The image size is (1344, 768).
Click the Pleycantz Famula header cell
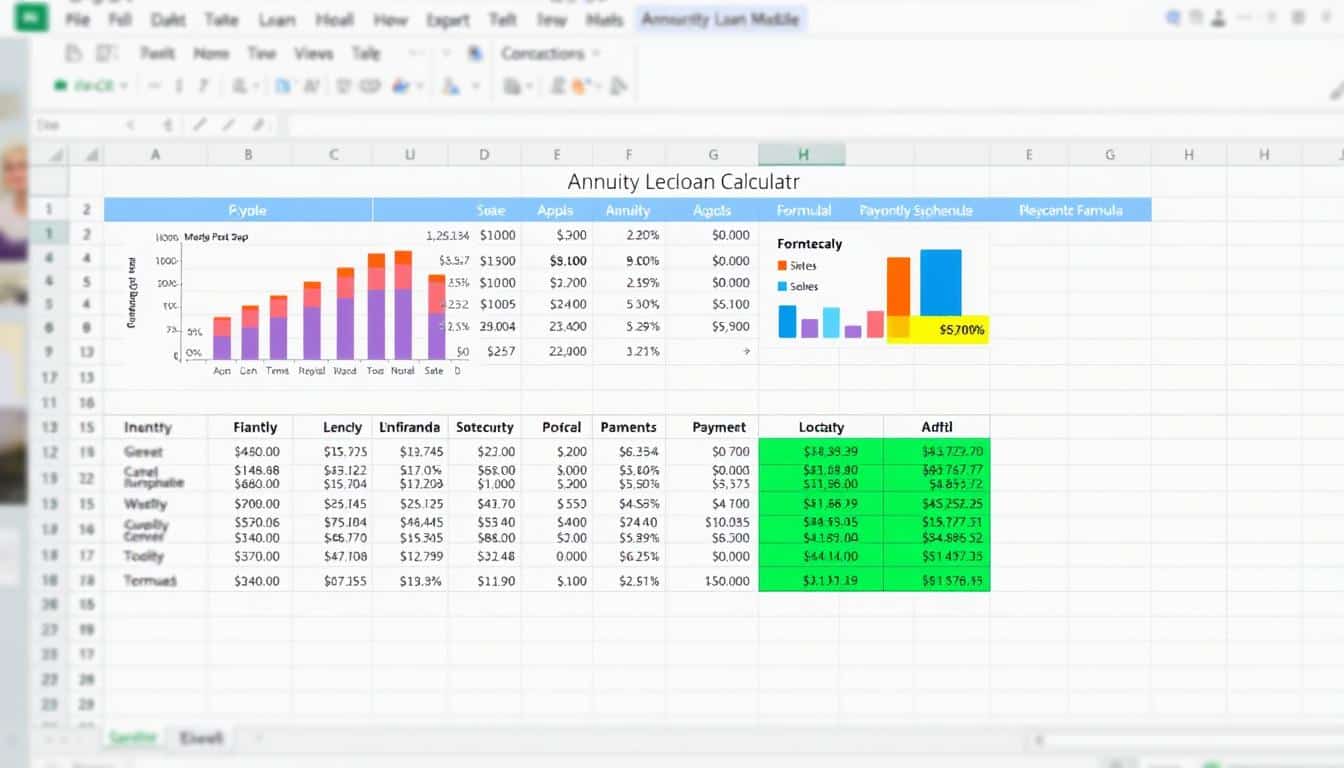tap(1070, 210)
